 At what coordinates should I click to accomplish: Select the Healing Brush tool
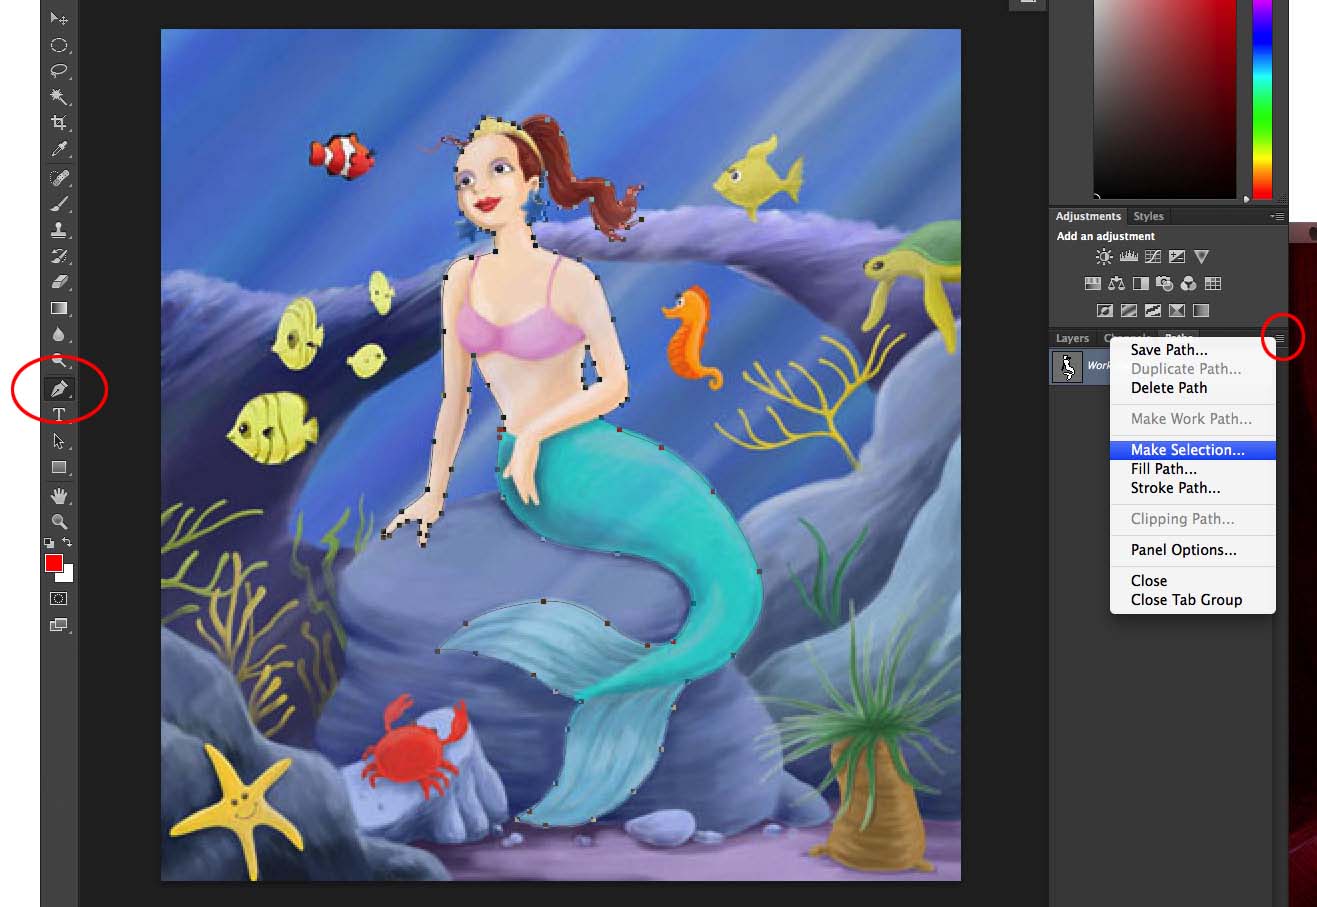59,178
